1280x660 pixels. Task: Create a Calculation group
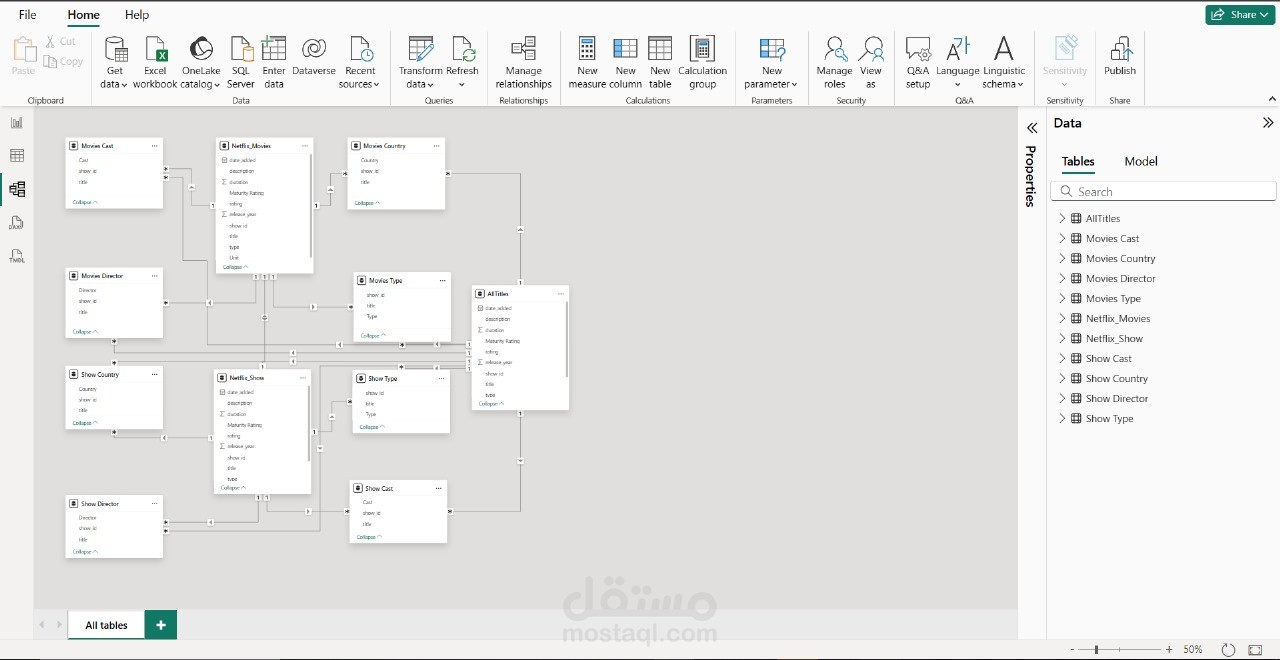(703, 62)
